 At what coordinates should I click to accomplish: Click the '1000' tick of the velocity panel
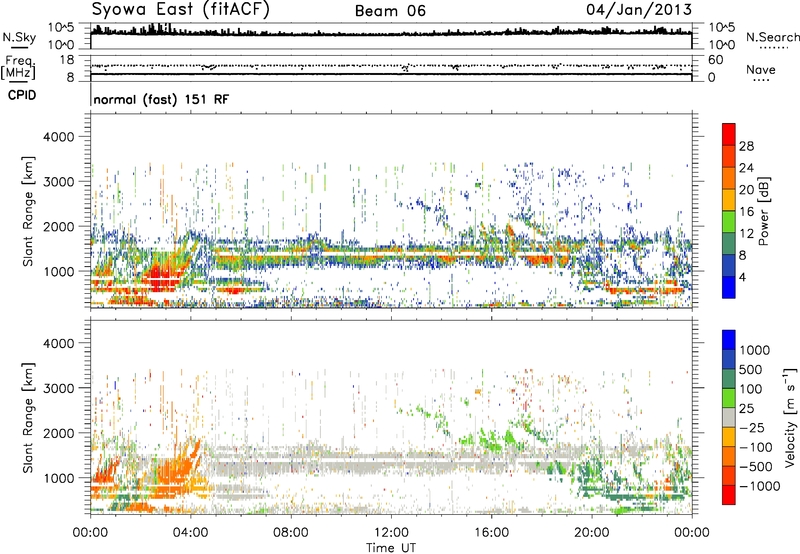pos(58,478)
